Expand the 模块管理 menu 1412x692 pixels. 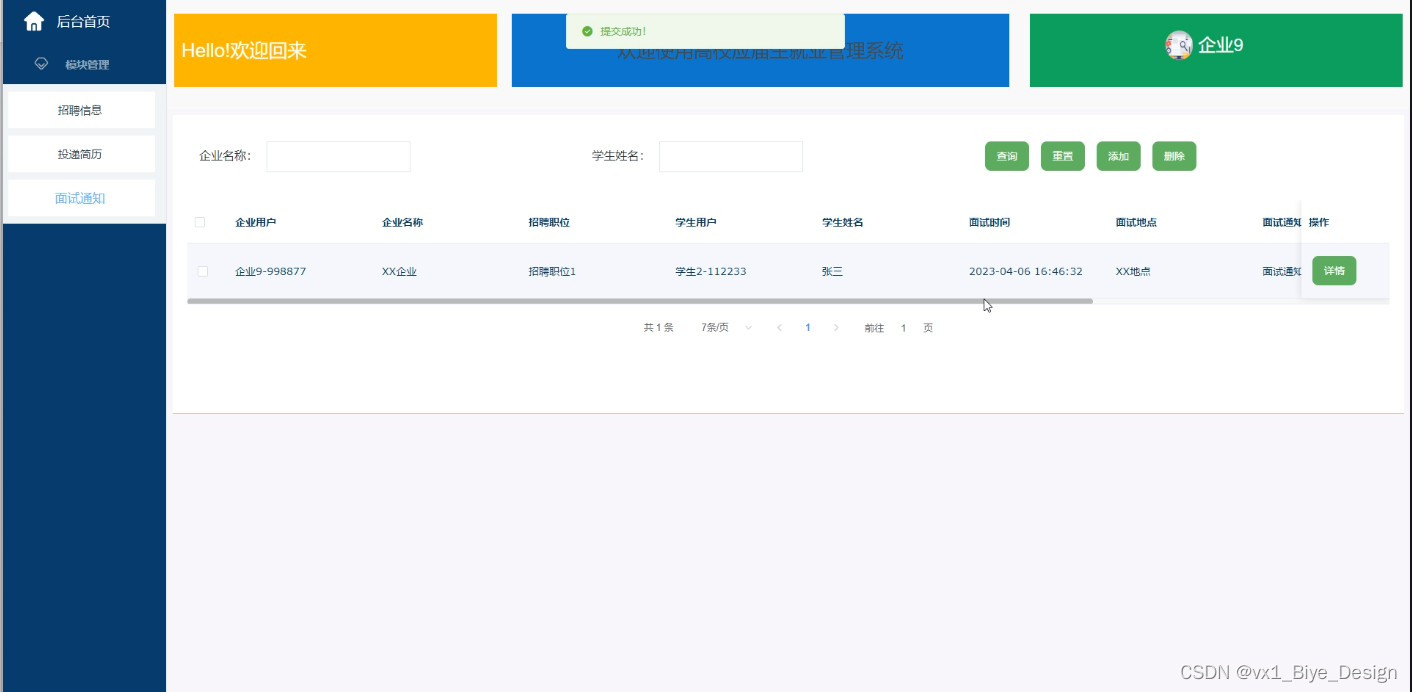pyautogui.click(x=87, y=64)
